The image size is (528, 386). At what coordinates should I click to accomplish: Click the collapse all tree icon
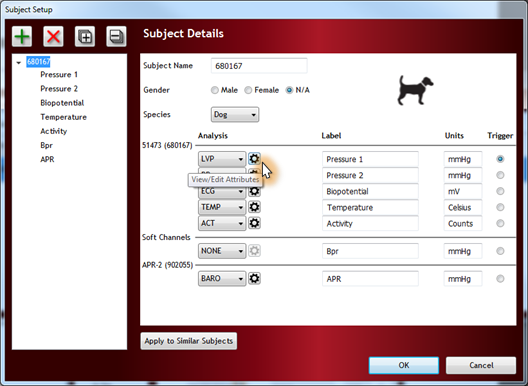point(116,36)
